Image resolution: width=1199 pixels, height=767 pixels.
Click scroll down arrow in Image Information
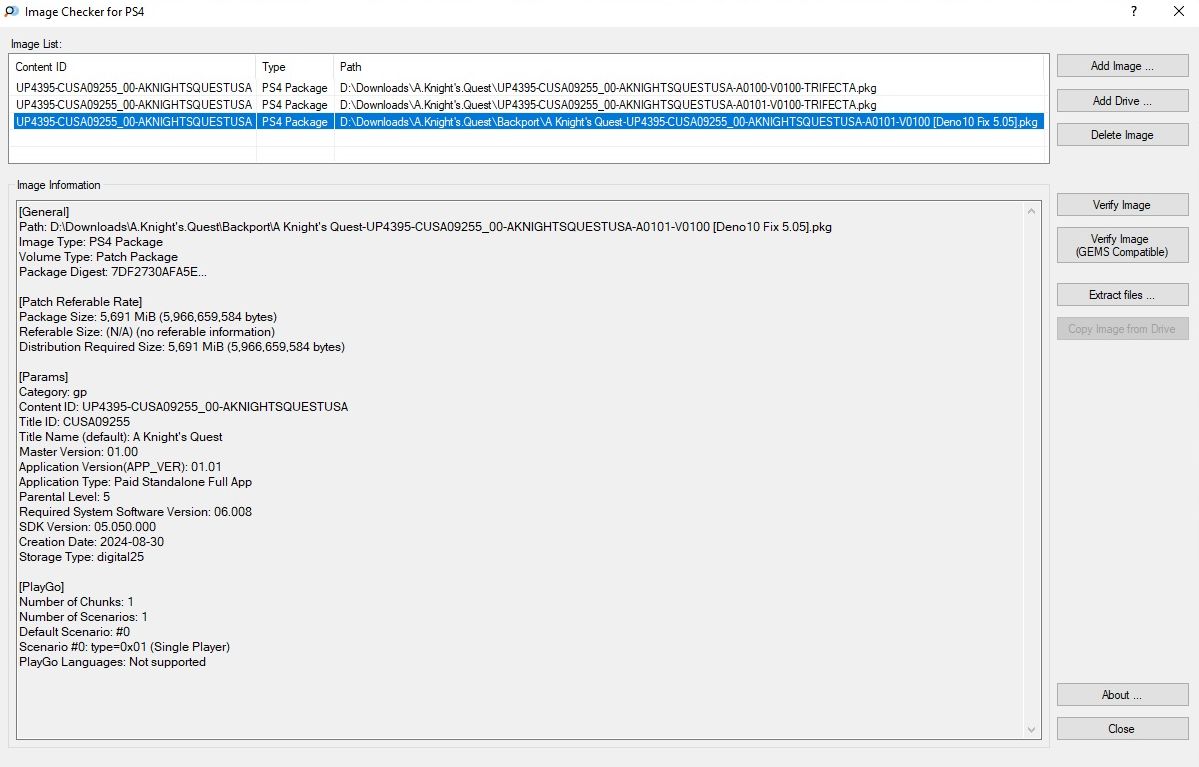1032,731
